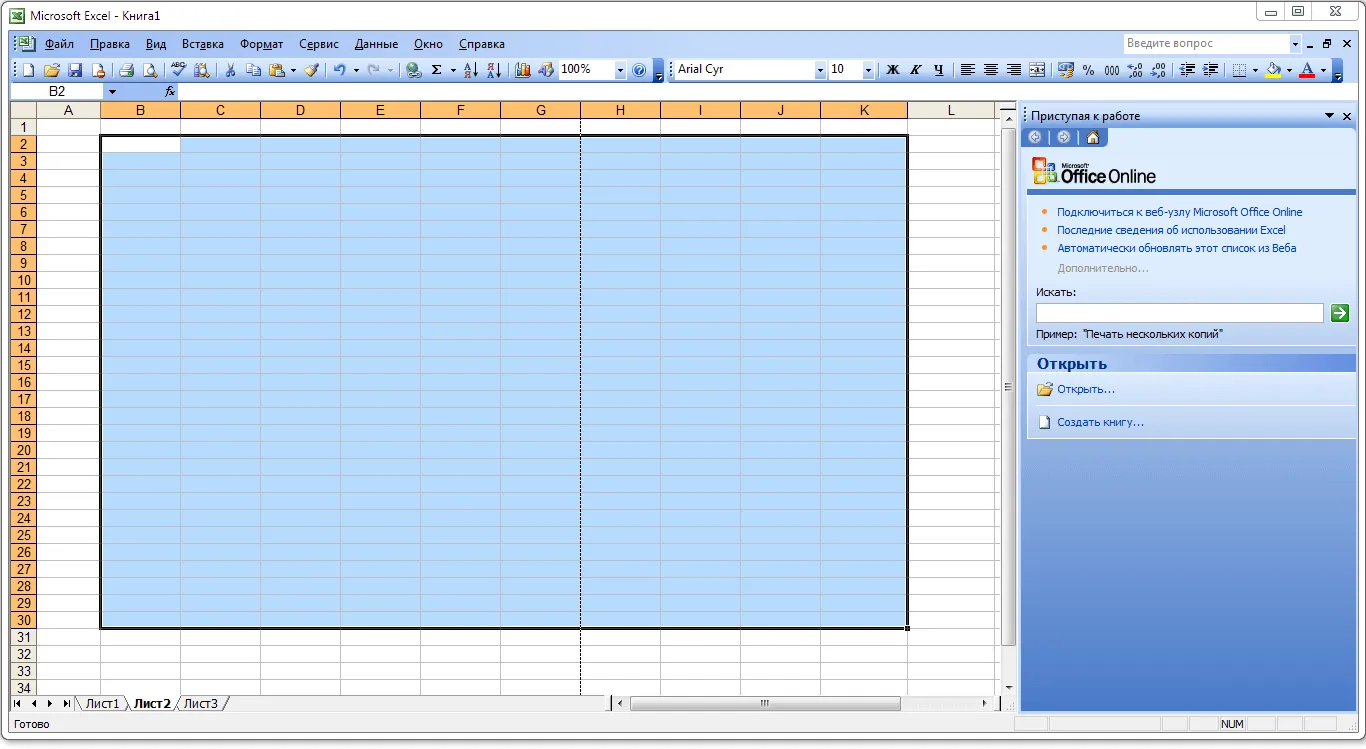Click the Format Painter brush icon

312,70
